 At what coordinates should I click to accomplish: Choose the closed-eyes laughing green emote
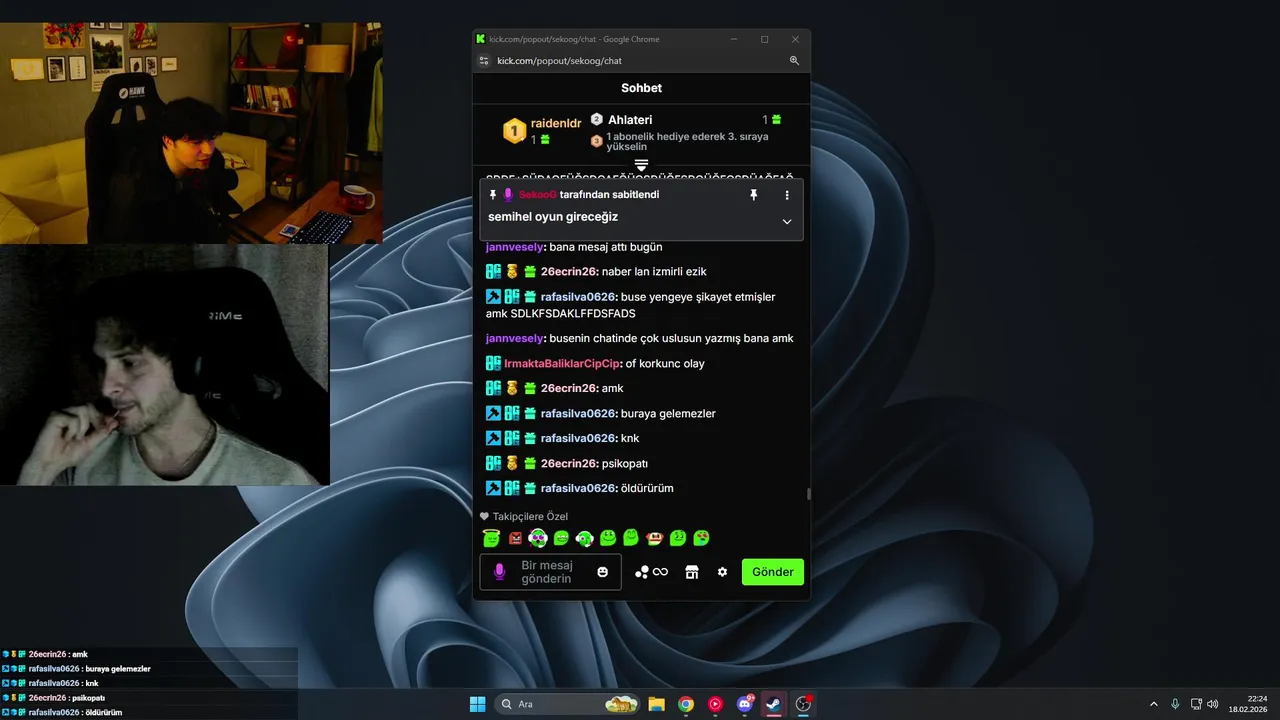[x=631, y=538]
